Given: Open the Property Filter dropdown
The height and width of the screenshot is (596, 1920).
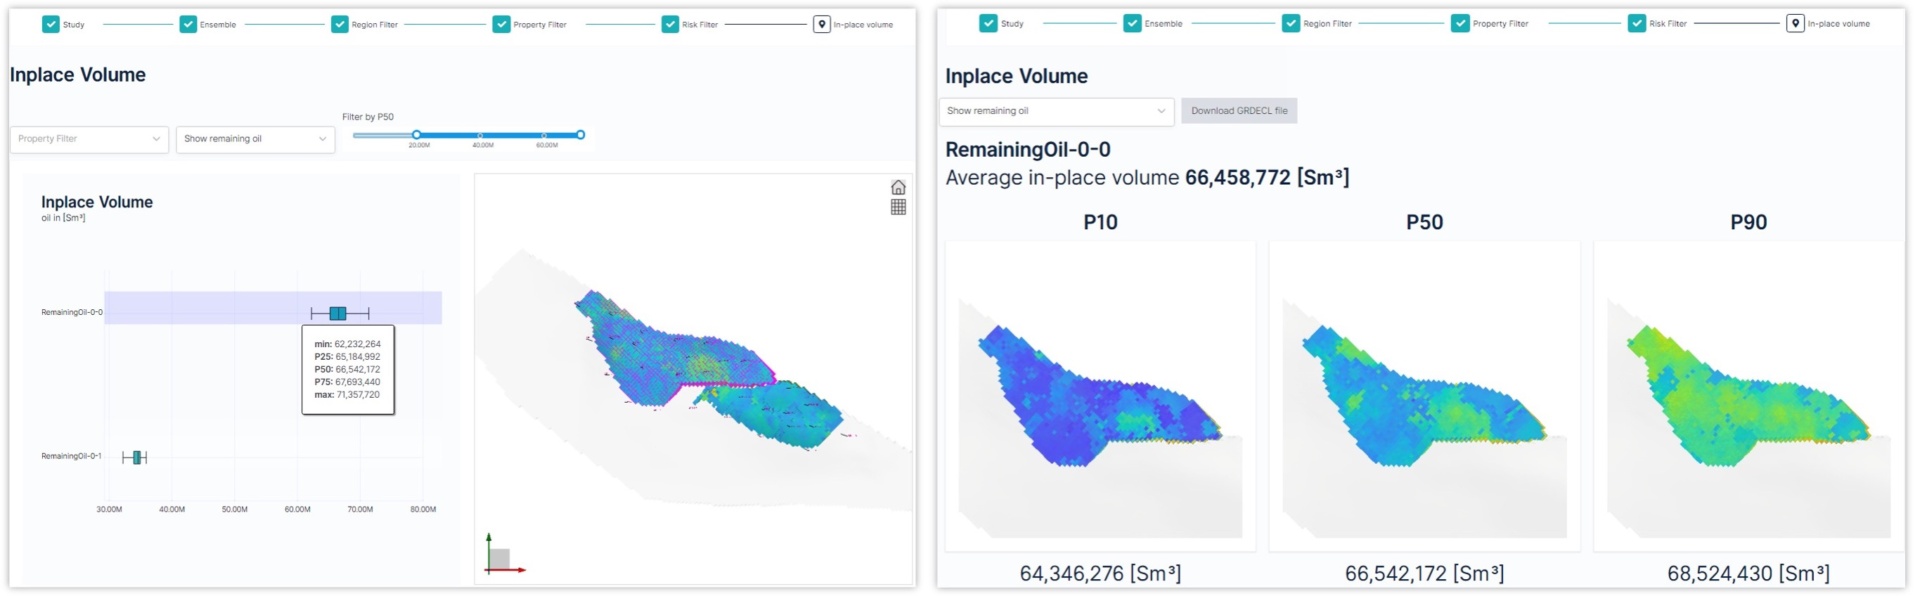Looking at the screenshot, I should 89,139.
